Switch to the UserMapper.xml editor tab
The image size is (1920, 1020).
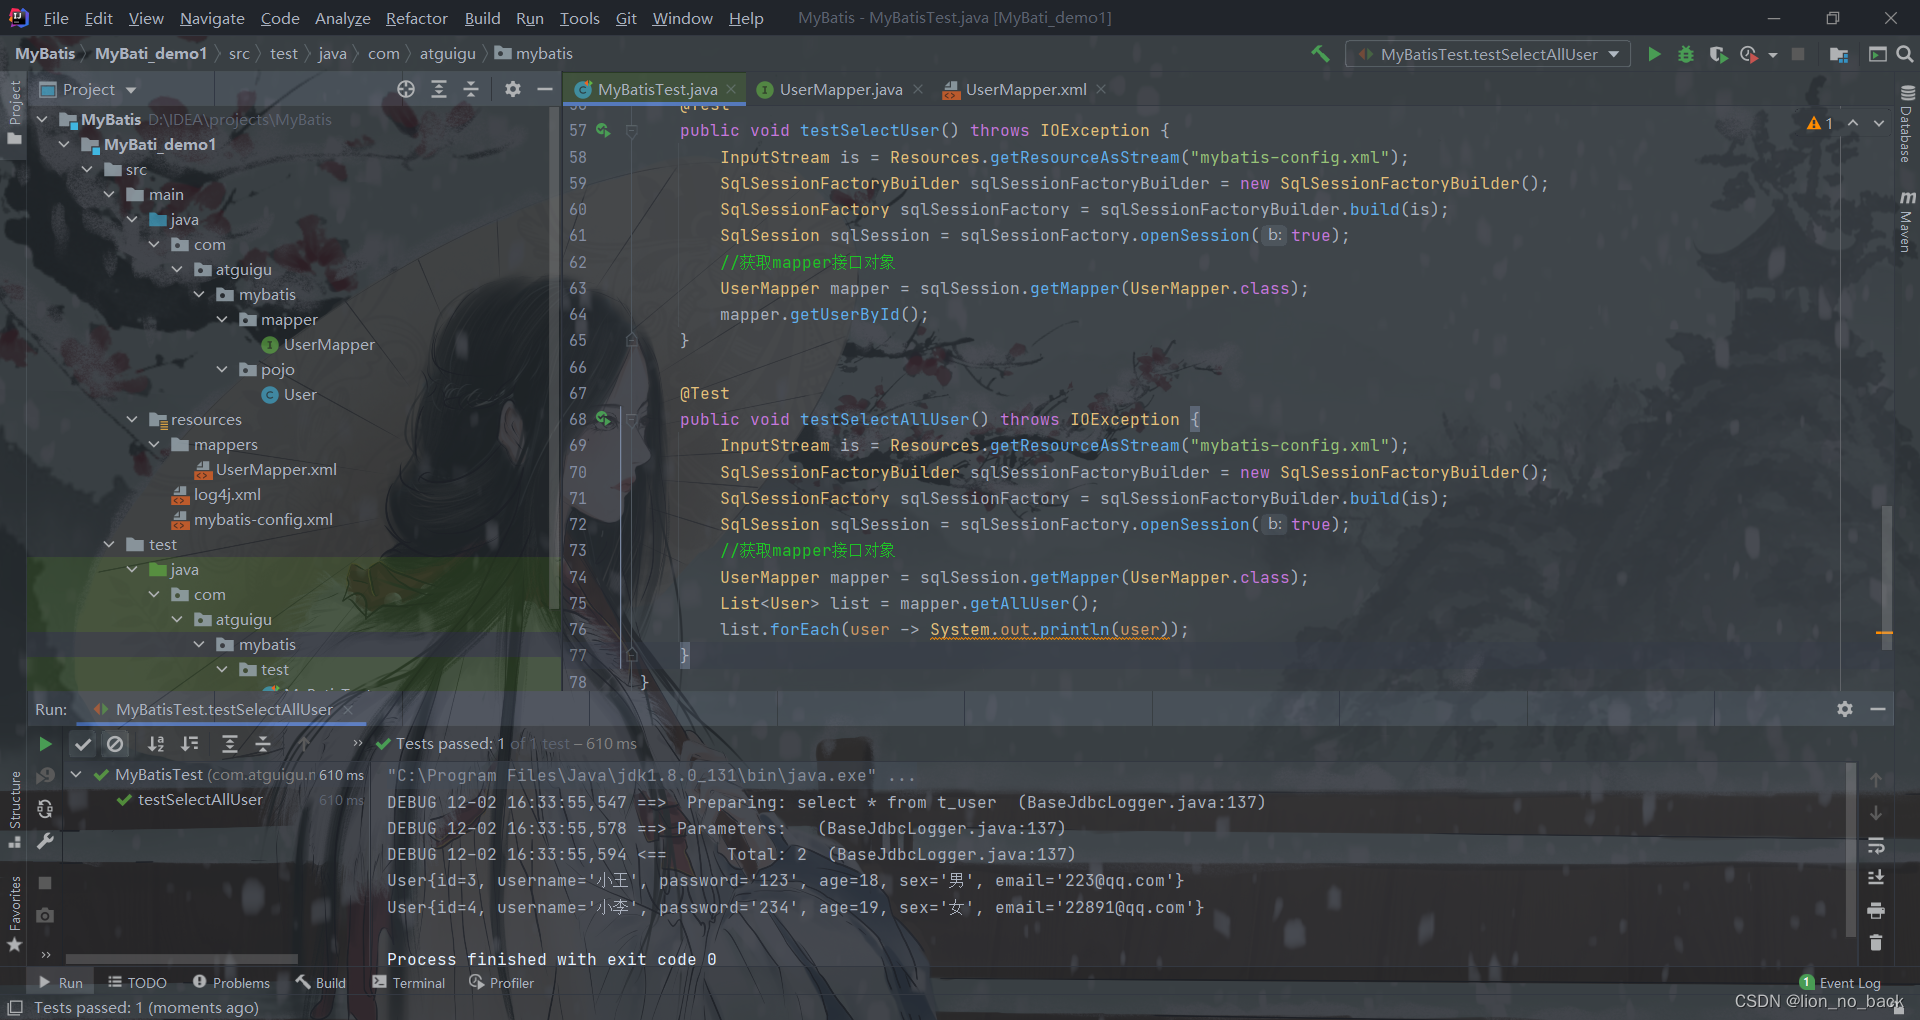coord(1025,89)
